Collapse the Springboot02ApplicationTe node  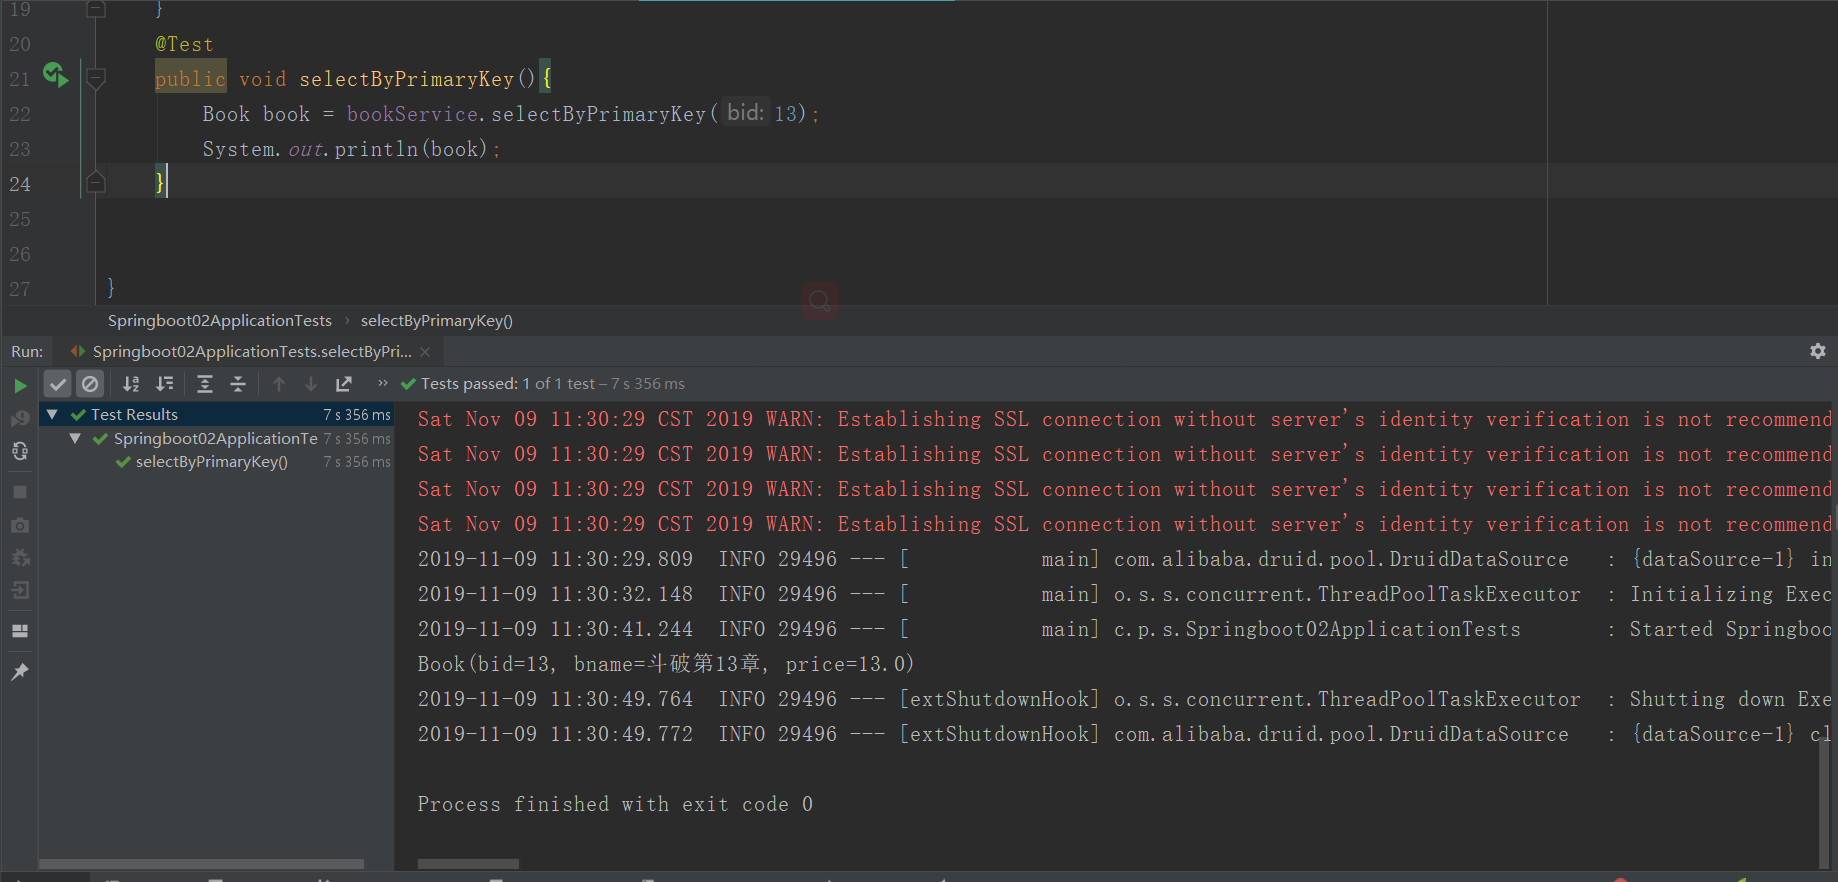pyautogui.click(x=75, y=438)
